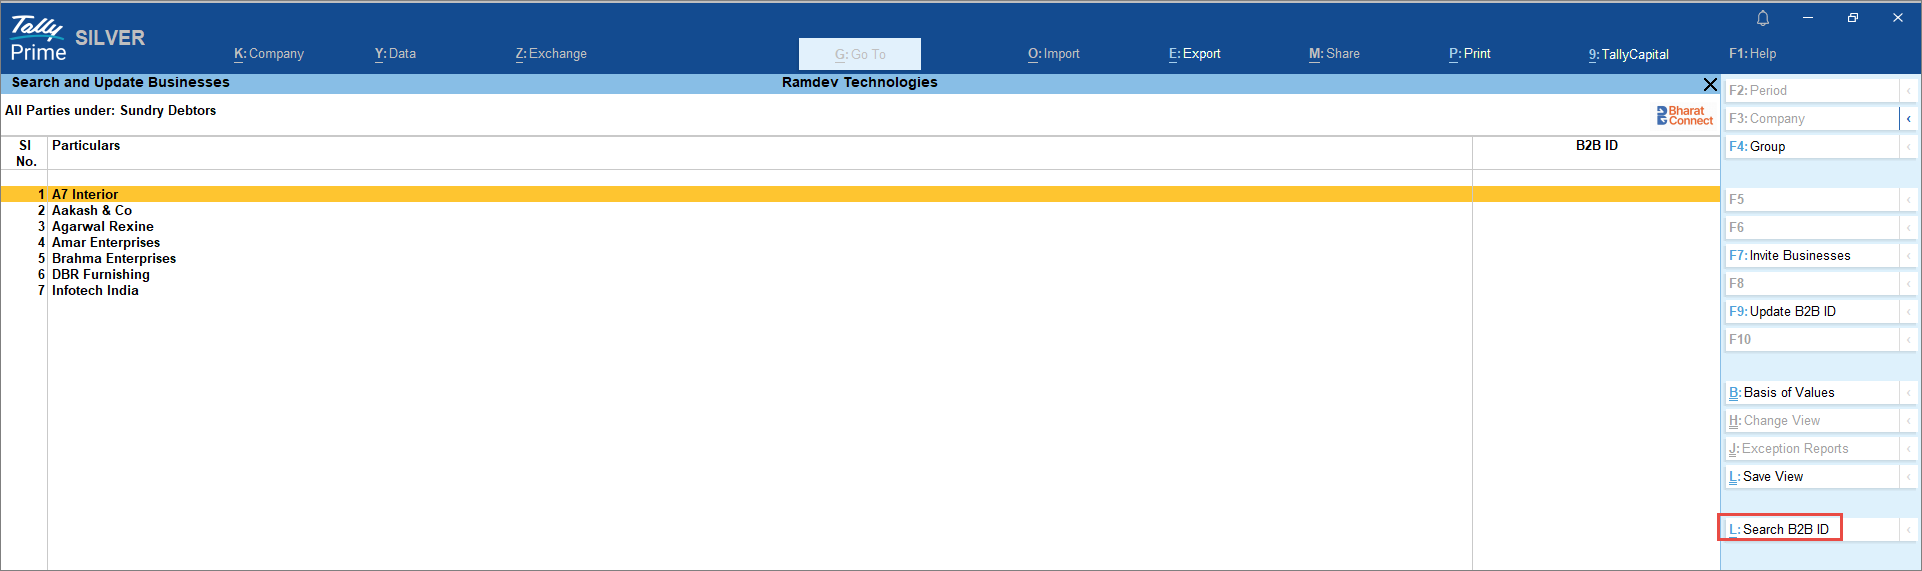The image size is (1922, 571).
Task: Click the Bharat Connect logo
Action: 1684,116
